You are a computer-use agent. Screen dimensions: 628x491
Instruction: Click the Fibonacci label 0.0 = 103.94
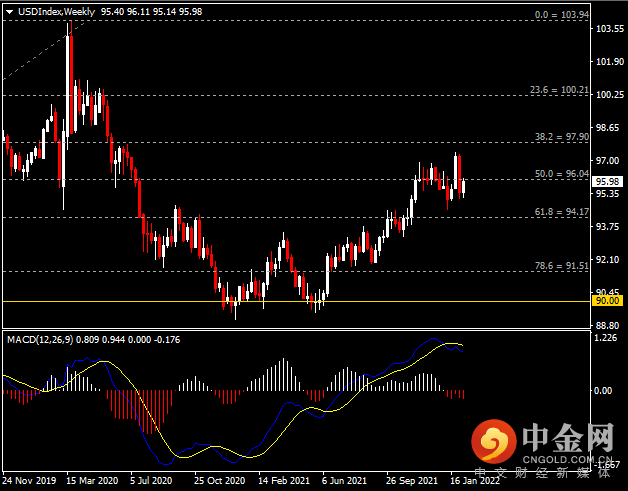[x=562, y=15]
